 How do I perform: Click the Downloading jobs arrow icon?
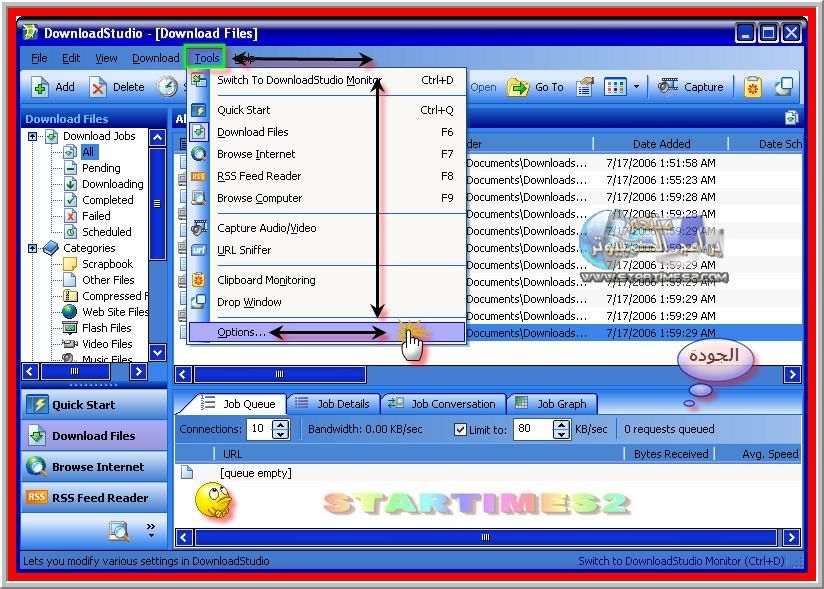[x=70, y=184]
